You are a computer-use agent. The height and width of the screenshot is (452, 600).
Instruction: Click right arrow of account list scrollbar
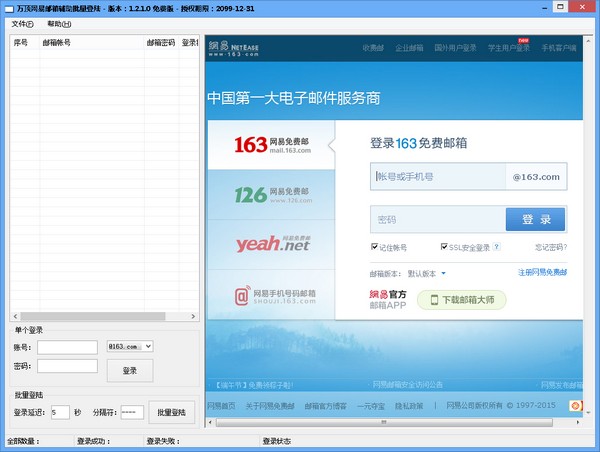click(193, 317)
